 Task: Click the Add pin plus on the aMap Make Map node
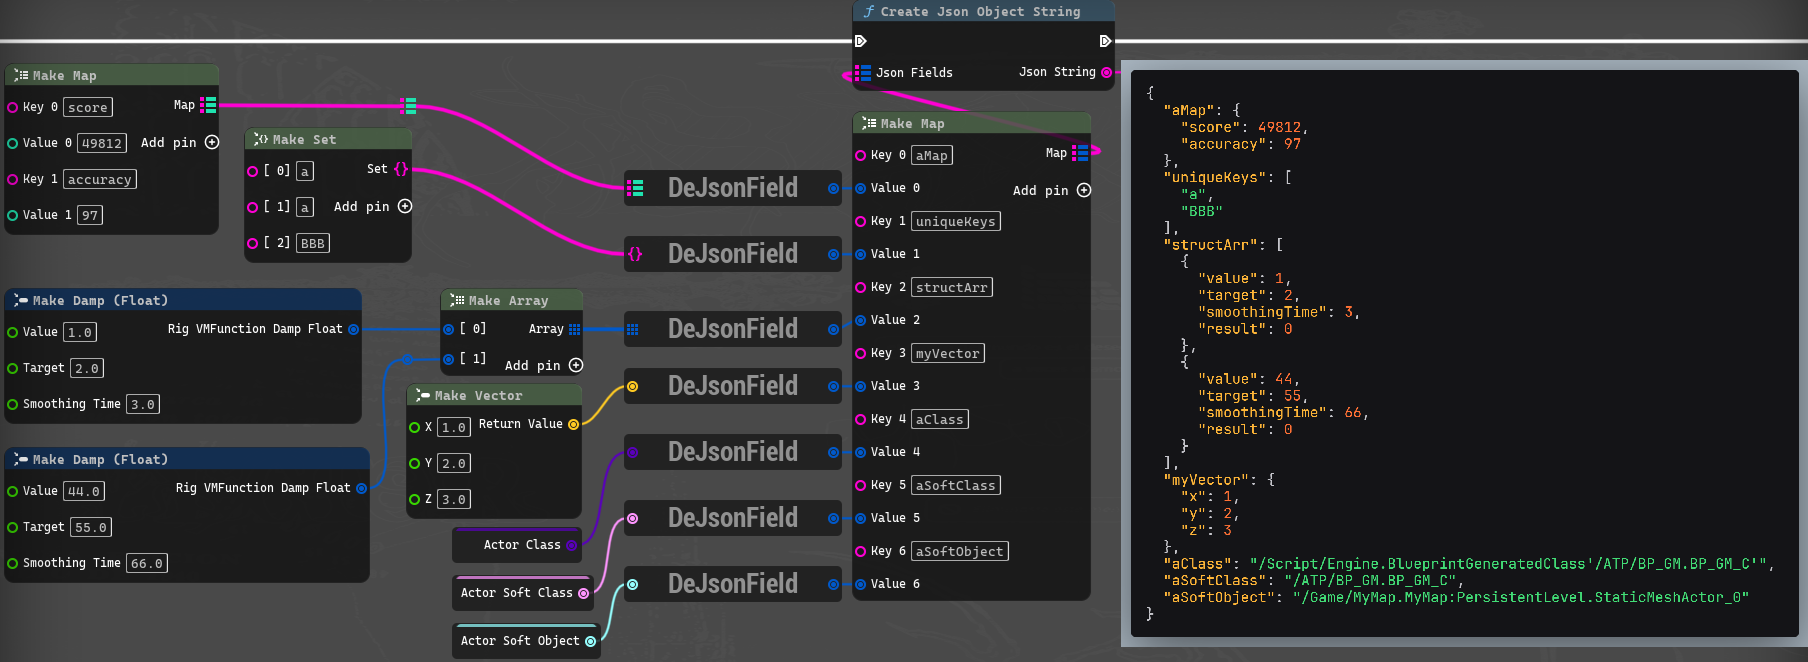coord(1084,190)
